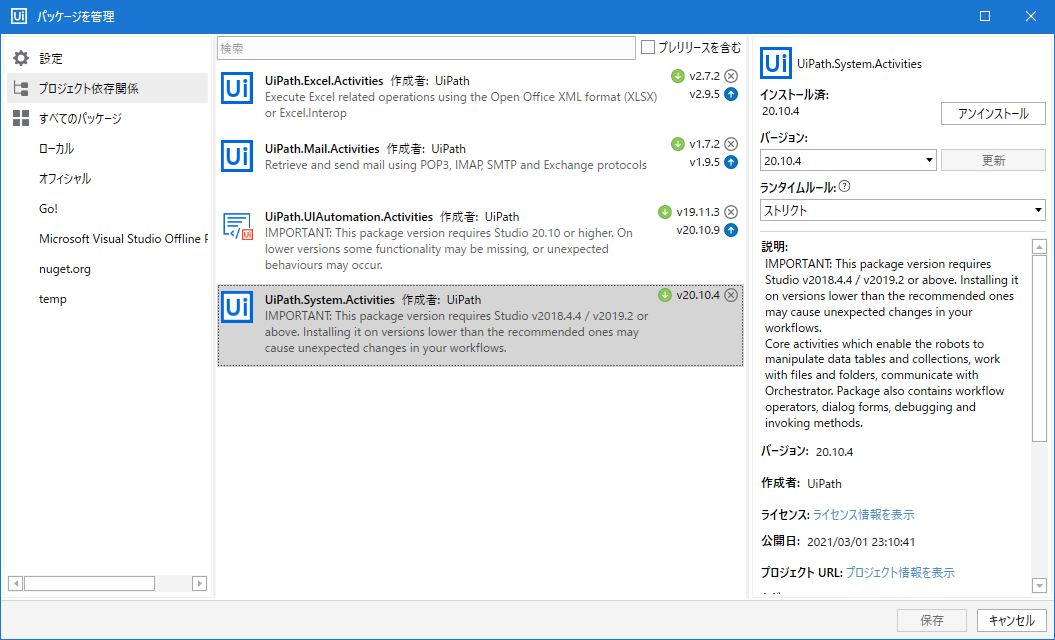The image size is (1055, 640).
Task: Click the プロジェクト依存関係 tree icon
Action: pos(21,88)
